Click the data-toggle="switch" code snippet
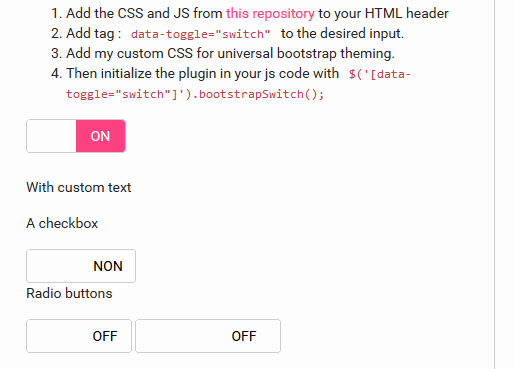Screen dimensions: 514x369 200,34
